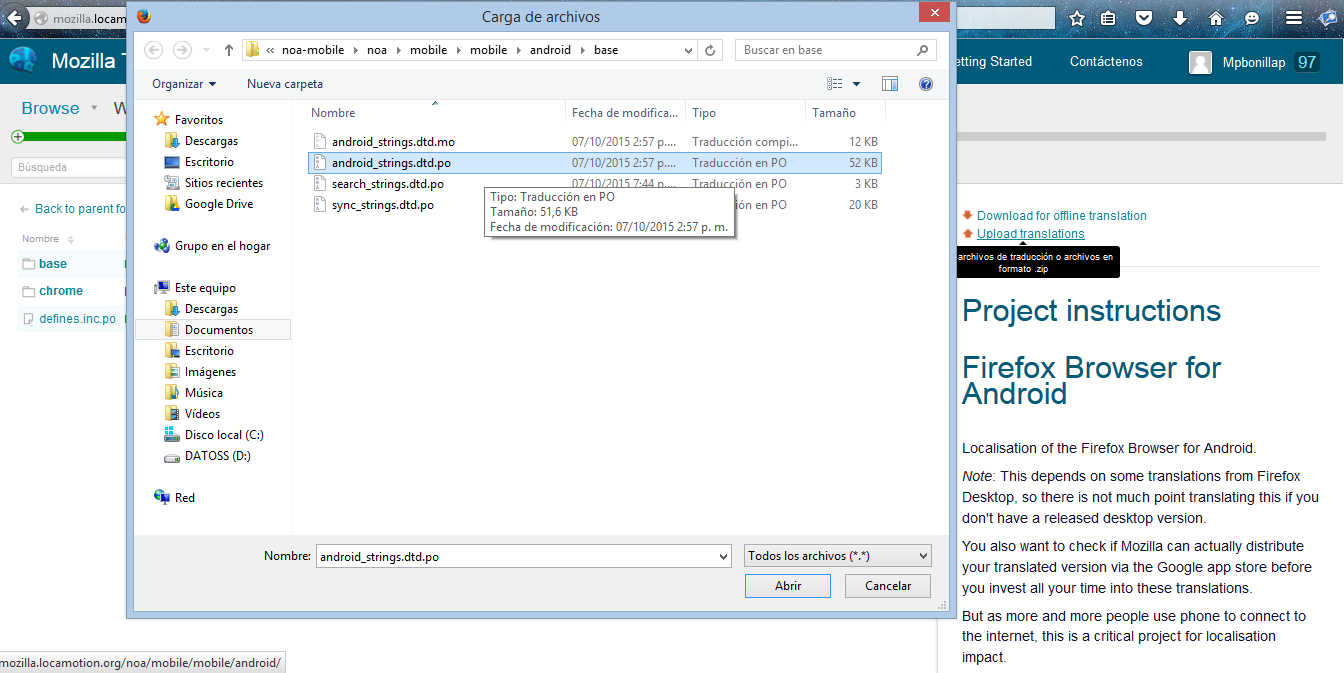1344x673 pixels.
Task: Click the green plus progress icon
Action: (17, 137)
